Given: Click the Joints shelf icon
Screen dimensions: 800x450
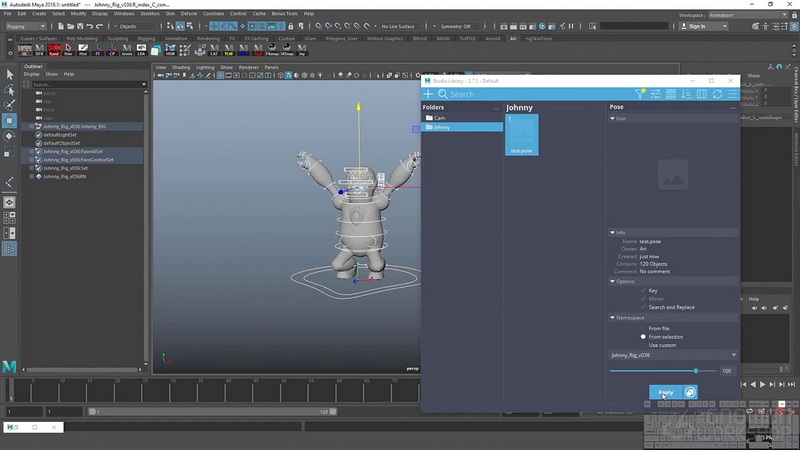Looking at the screenshot, I should [127, 50].
